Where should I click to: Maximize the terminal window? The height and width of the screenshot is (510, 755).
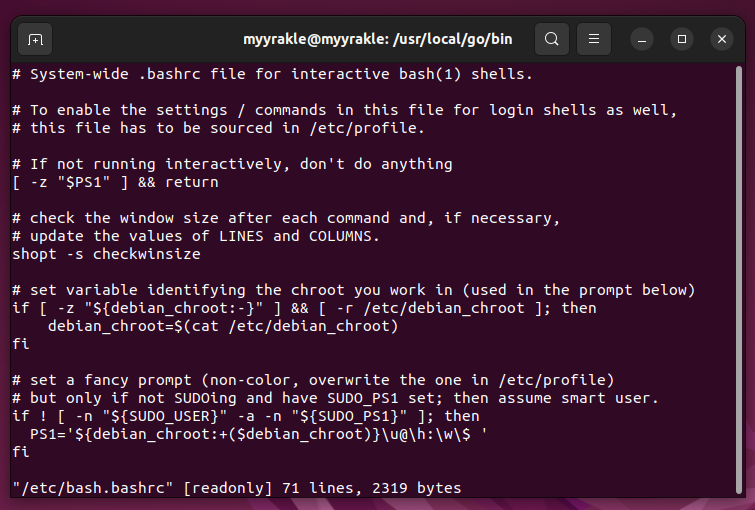click(682, 39)
